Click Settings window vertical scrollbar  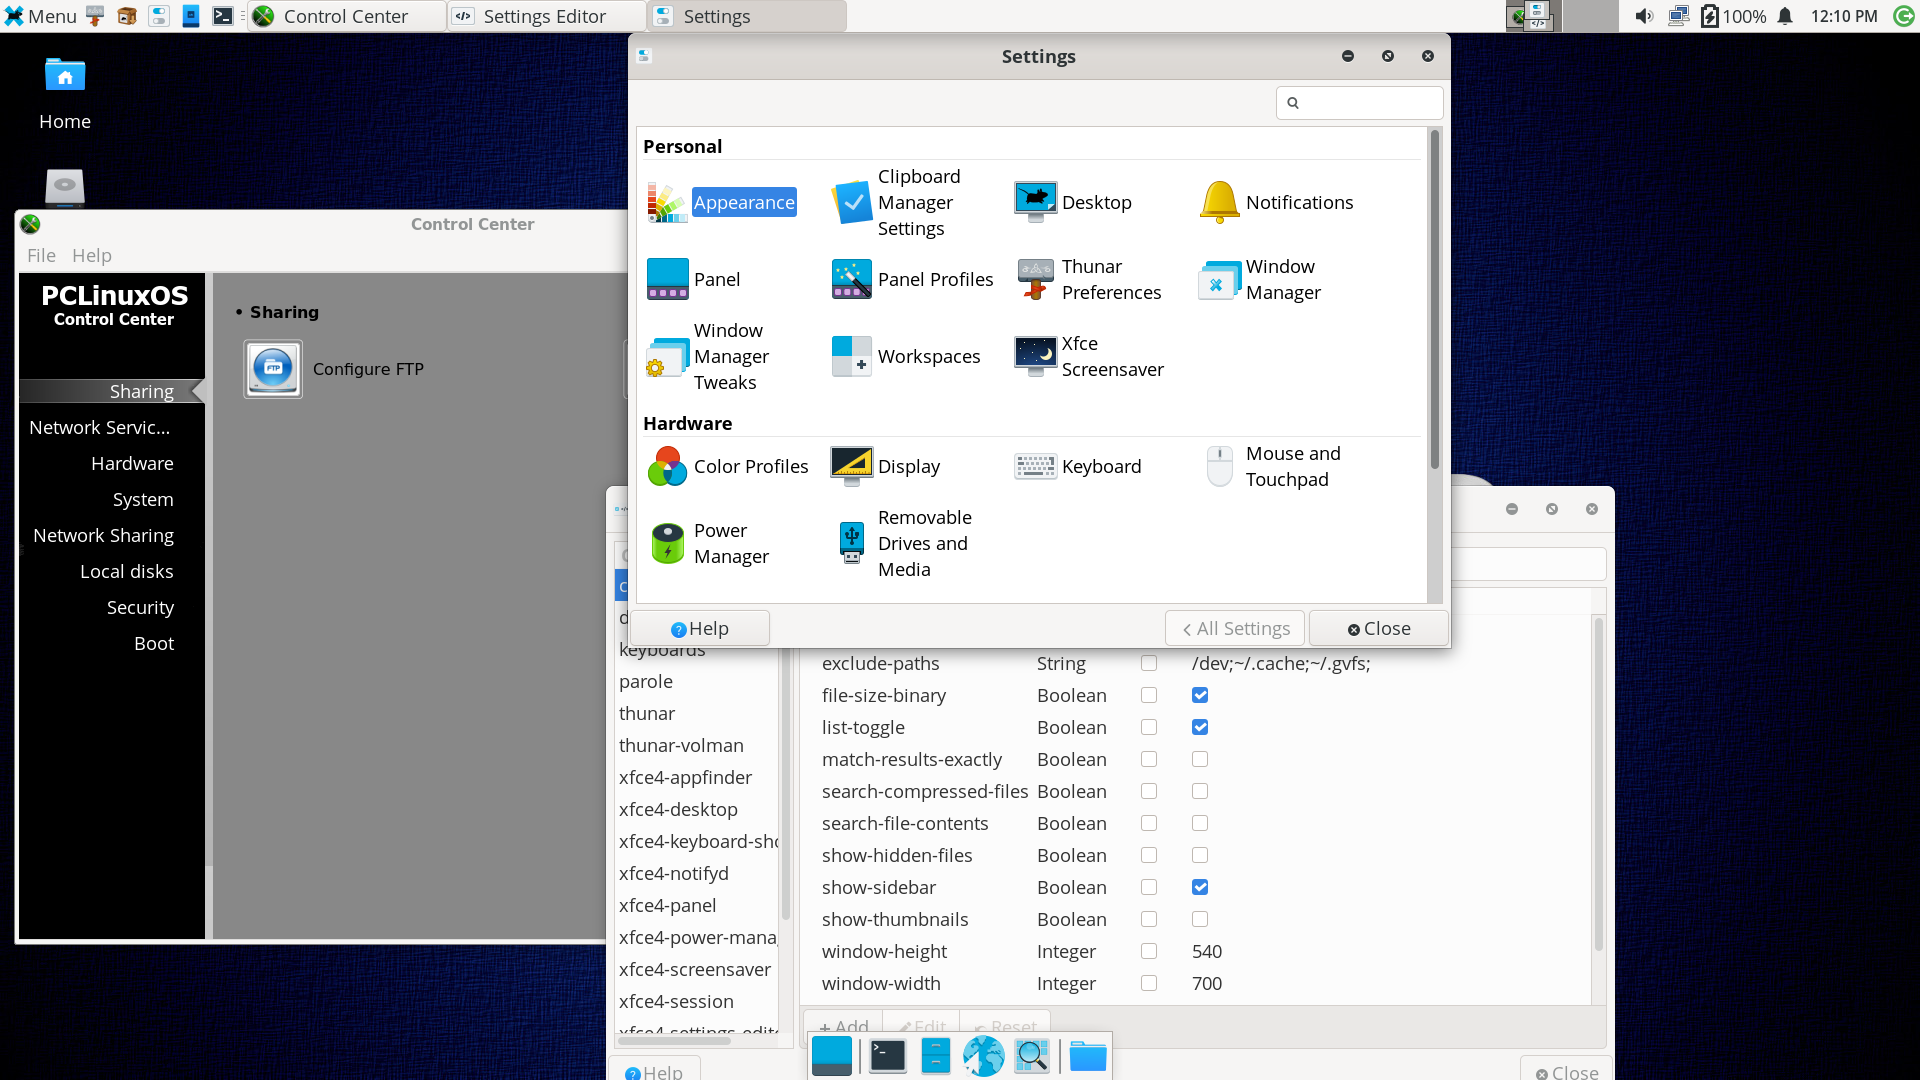click(1435, 300)
